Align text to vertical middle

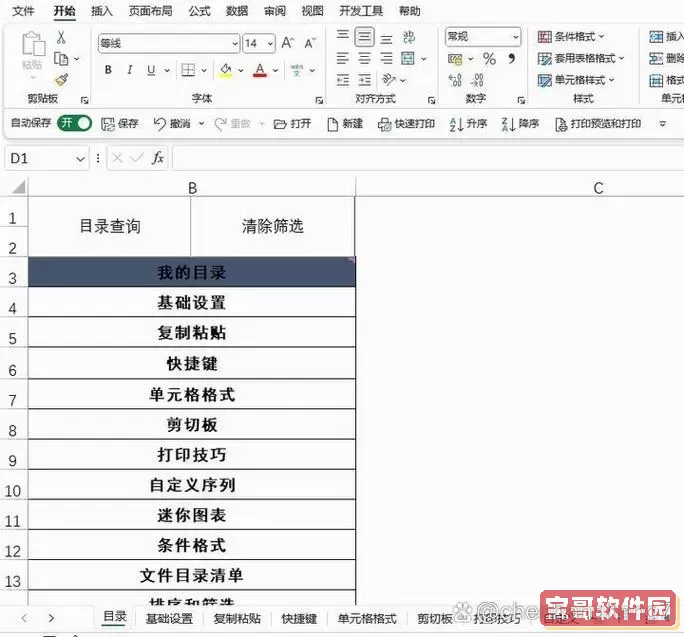click(x=364, y=37)
